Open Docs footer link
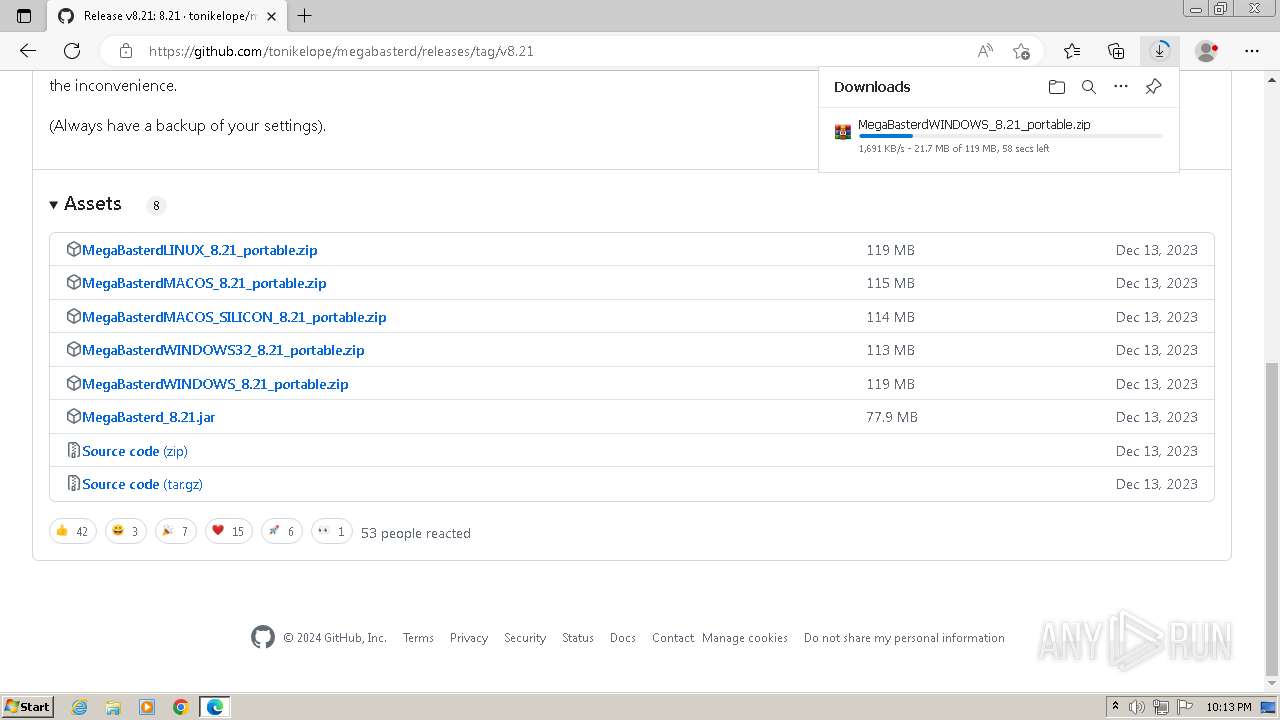1280x720 pixels. 623,638
